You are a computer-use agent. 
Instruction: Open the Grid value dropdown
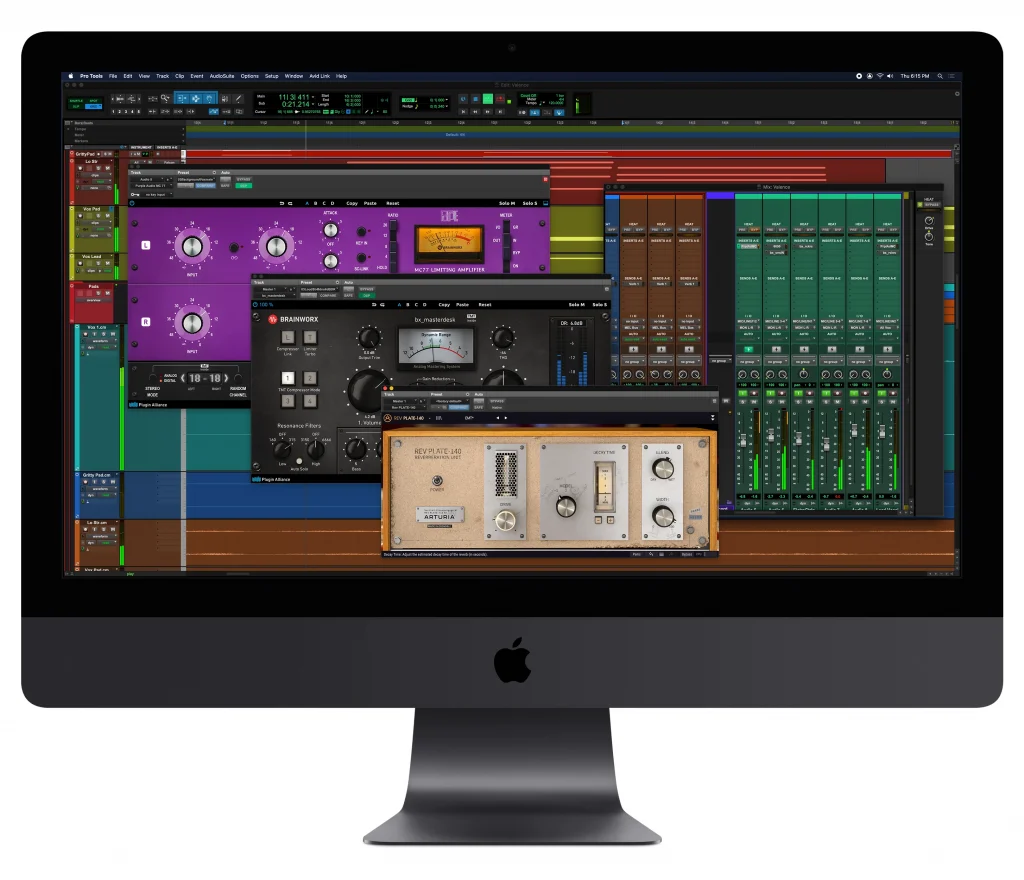pos(447,100)
